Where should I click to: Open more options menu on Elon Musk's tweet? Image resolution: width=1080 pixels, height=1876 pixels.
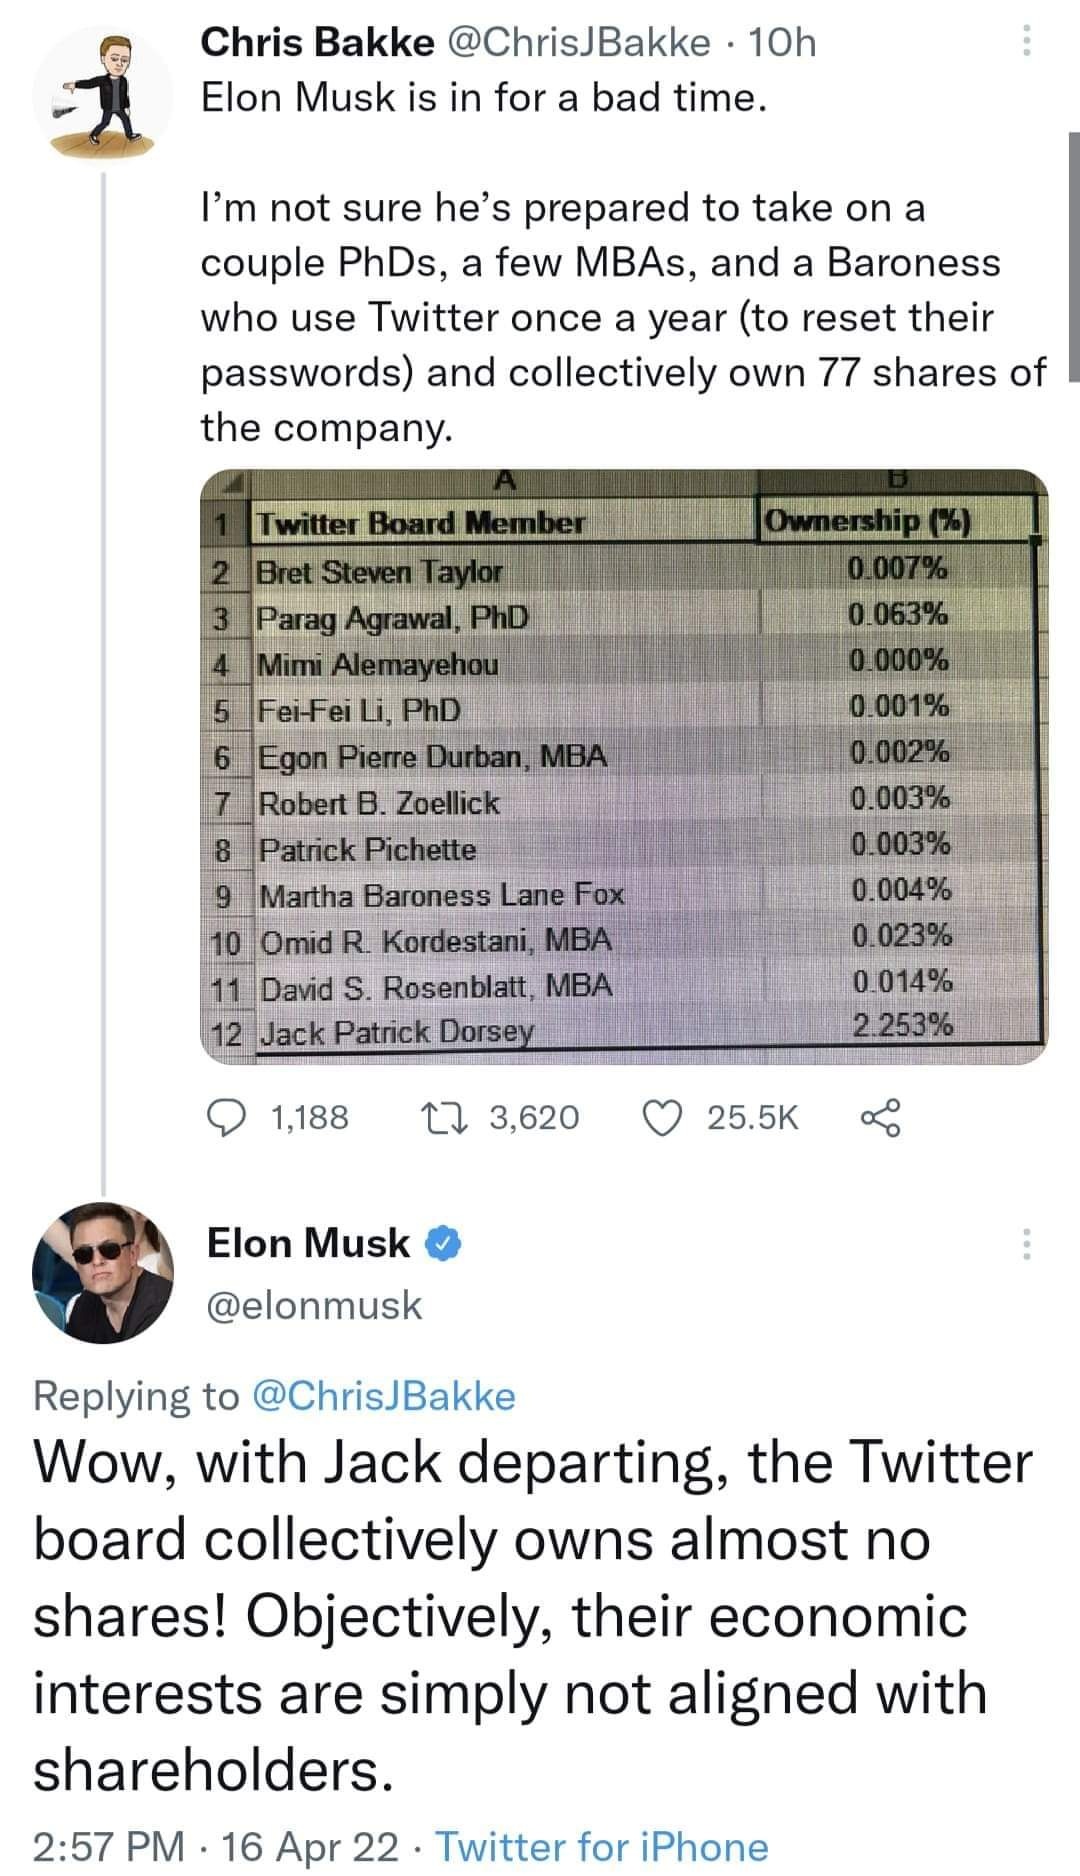[1022, 1243]
